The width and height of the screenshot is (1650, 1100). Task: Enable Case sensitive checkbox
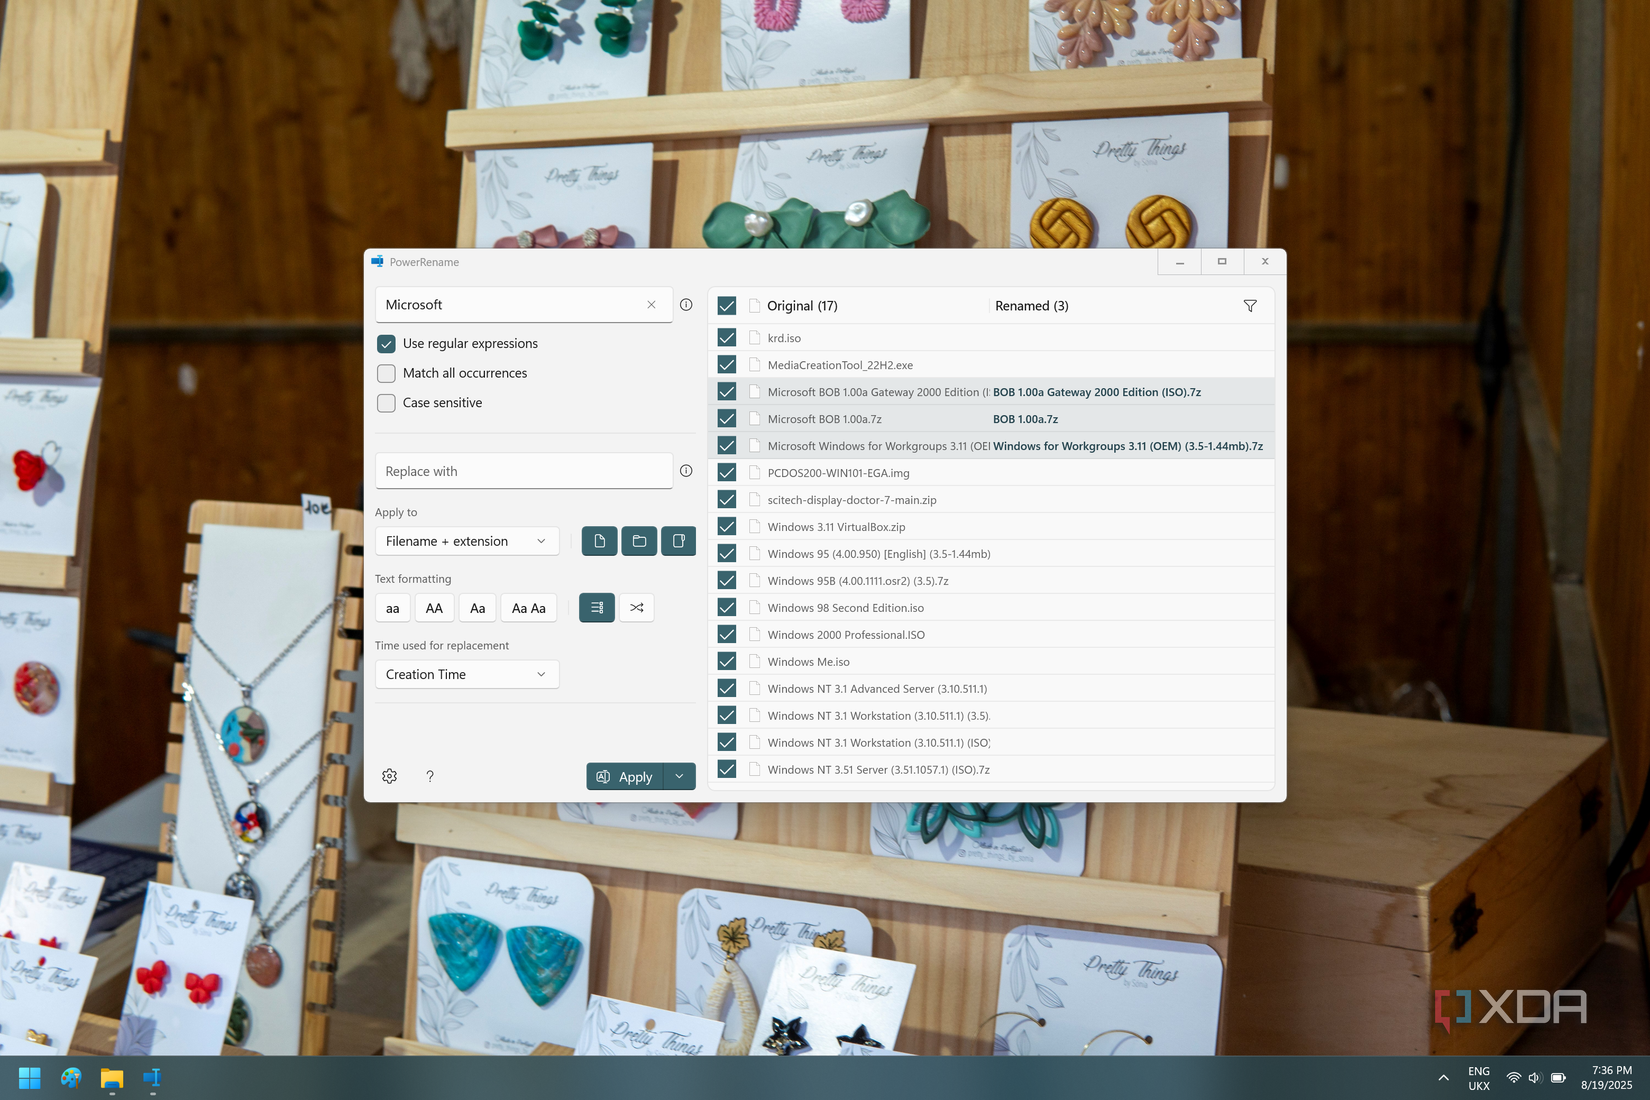[x=386, y=403]
